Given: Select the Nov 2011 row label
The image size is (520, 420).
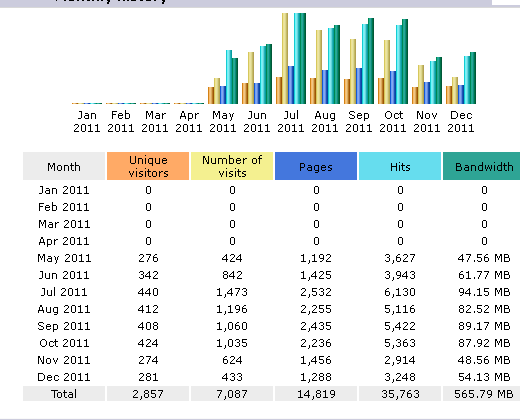Looking at the screenshot, I should [64, 360].
